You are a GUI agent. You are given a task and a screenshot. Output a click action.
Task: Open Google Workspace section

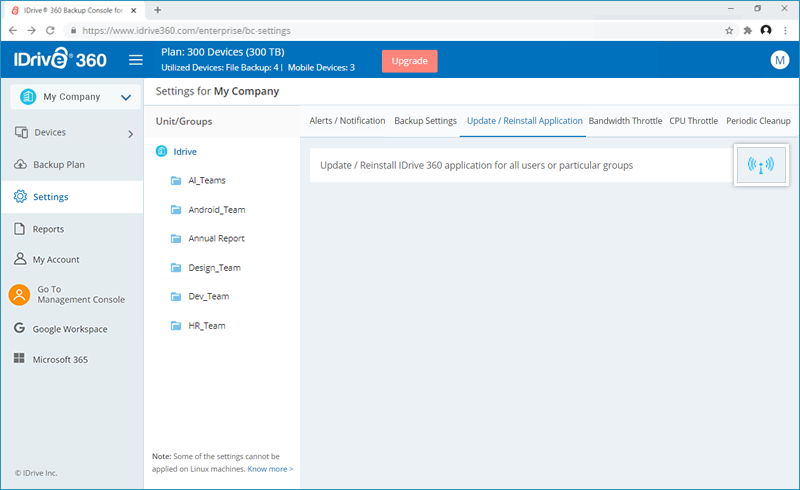pyautogui.click(x=72, y=329)
